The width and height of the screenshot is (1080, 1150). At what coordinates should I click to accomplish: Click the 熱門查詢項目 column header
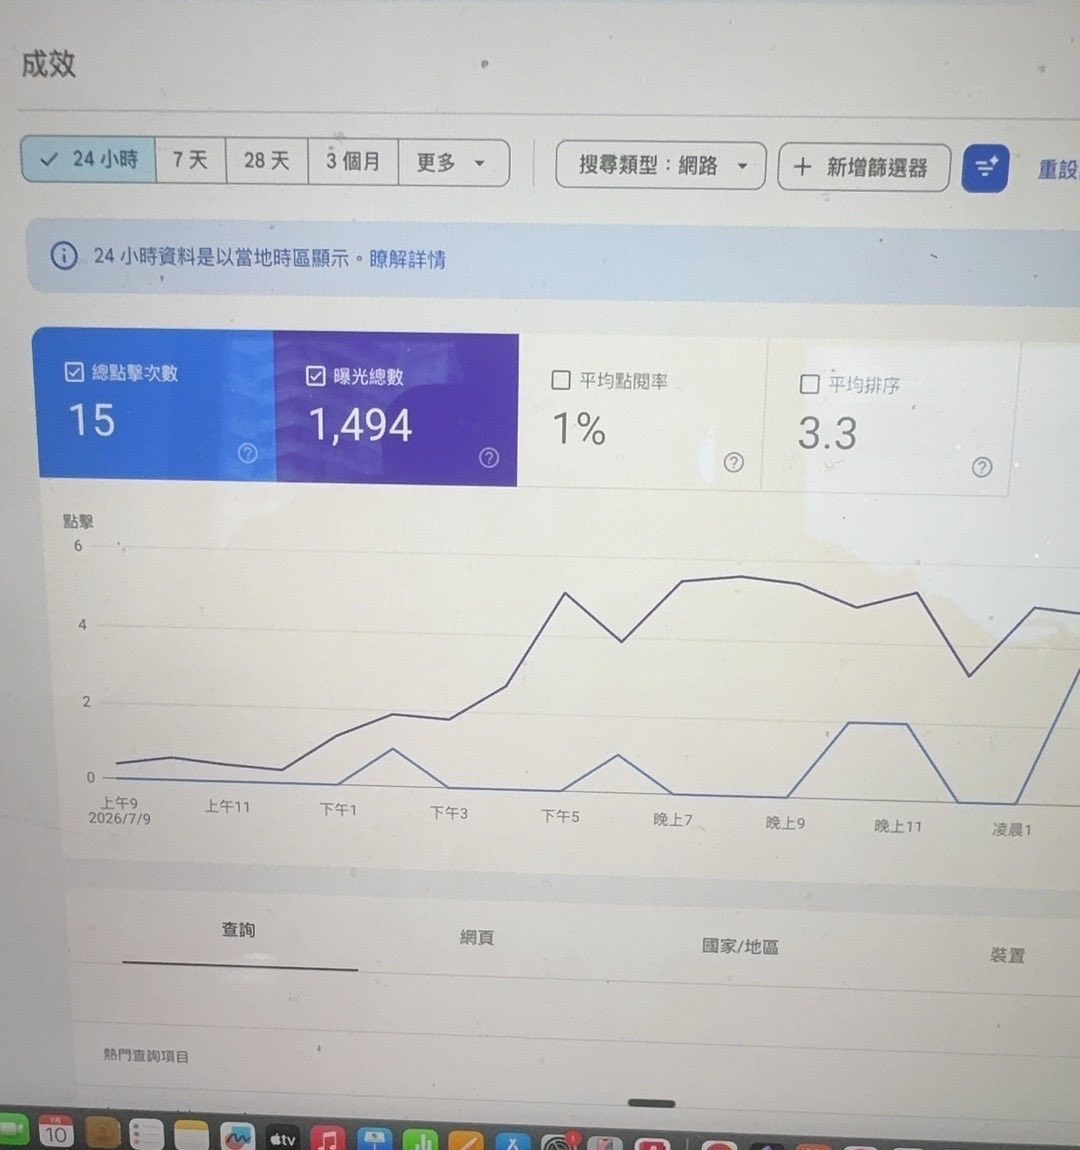click(x=146, y=1055)
